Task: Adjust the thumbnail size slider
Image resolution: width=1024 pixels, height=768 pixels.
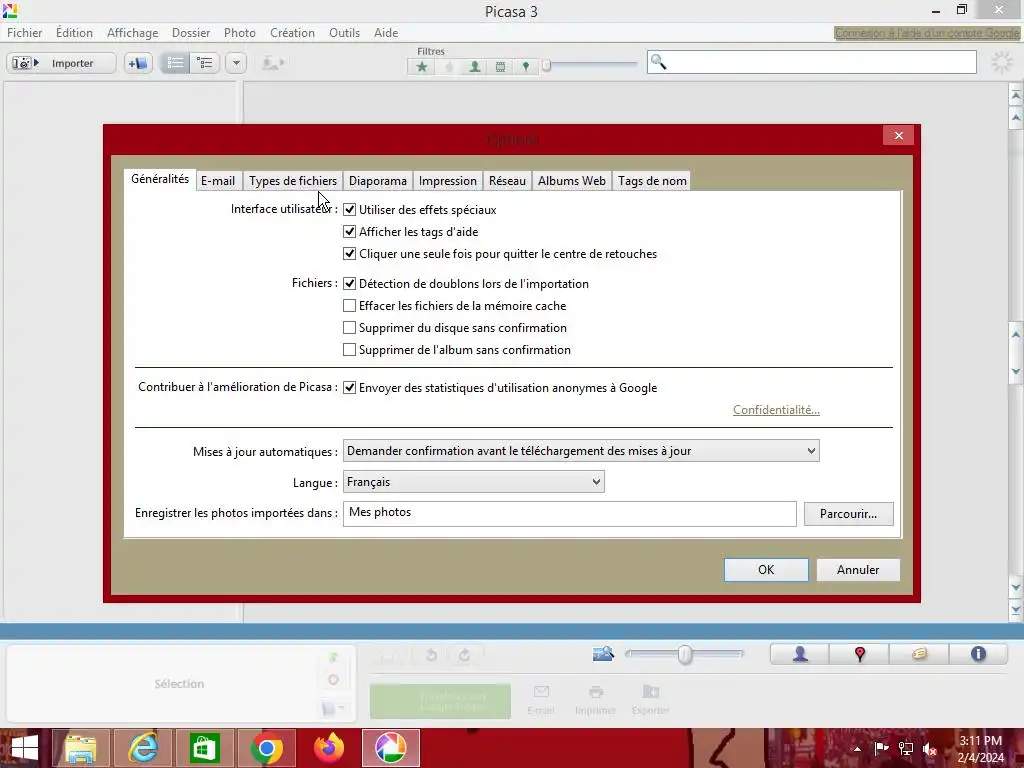Action: coord(684,654)
